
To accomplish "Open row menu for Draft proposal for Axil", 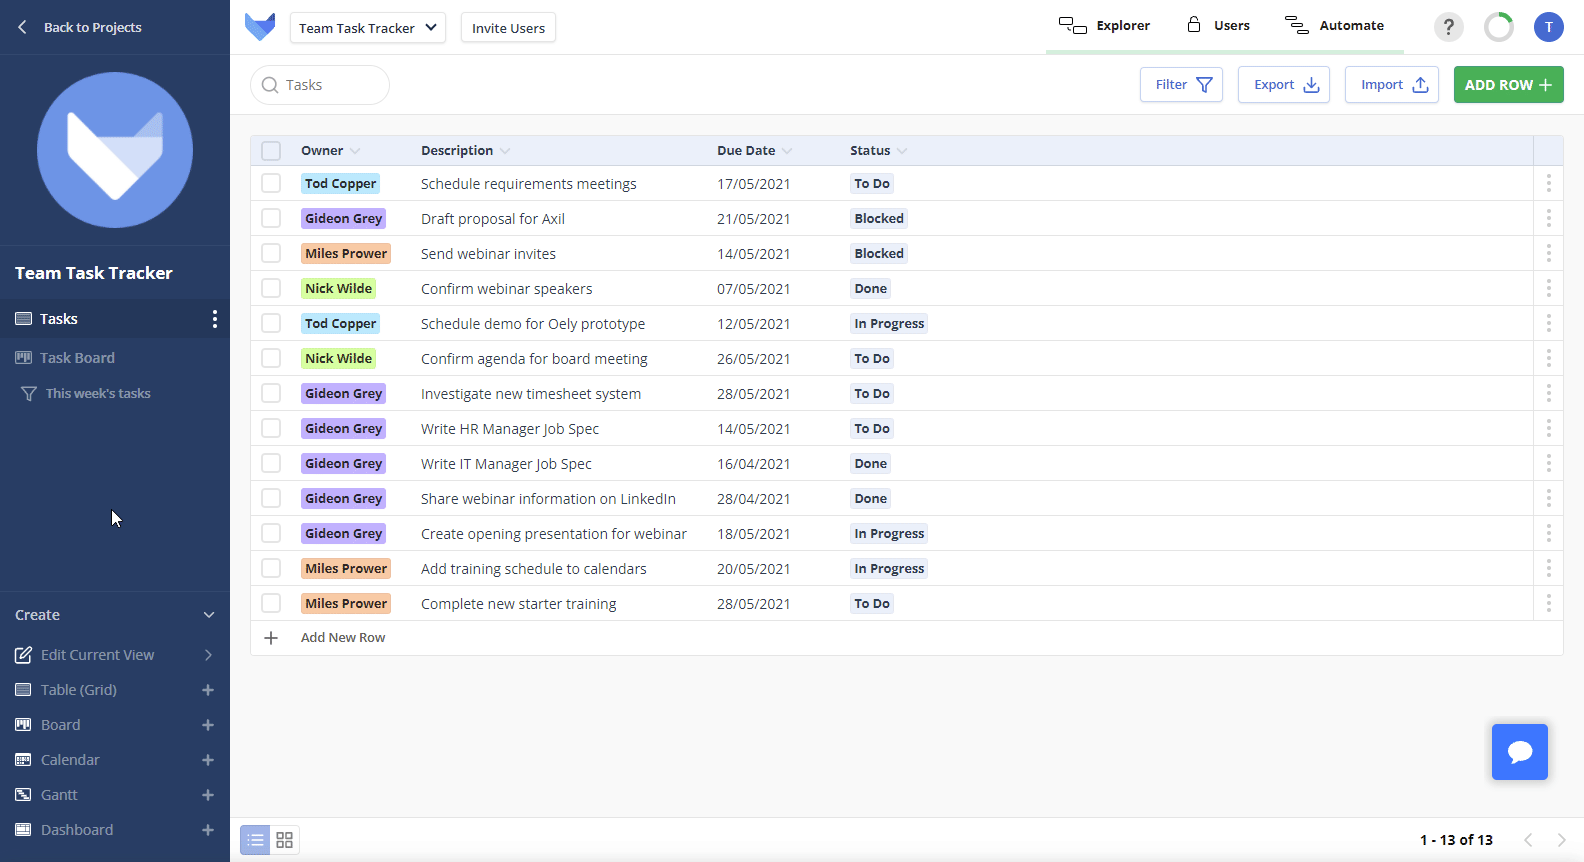I will point(1548,218).
